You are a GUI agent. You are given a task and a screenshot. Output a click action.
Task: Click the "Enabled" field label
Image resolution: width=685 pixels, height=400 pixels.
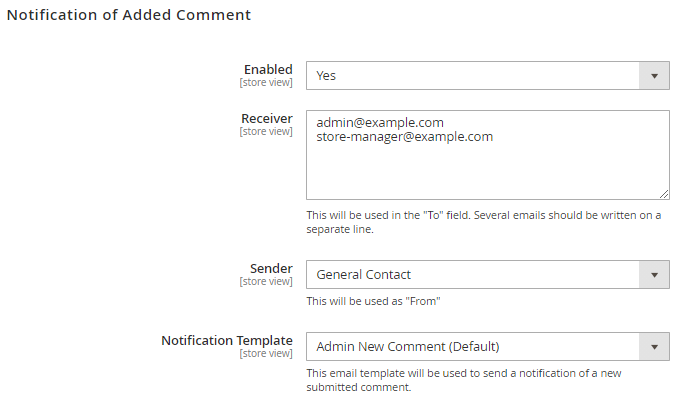(x=268, y=69)
